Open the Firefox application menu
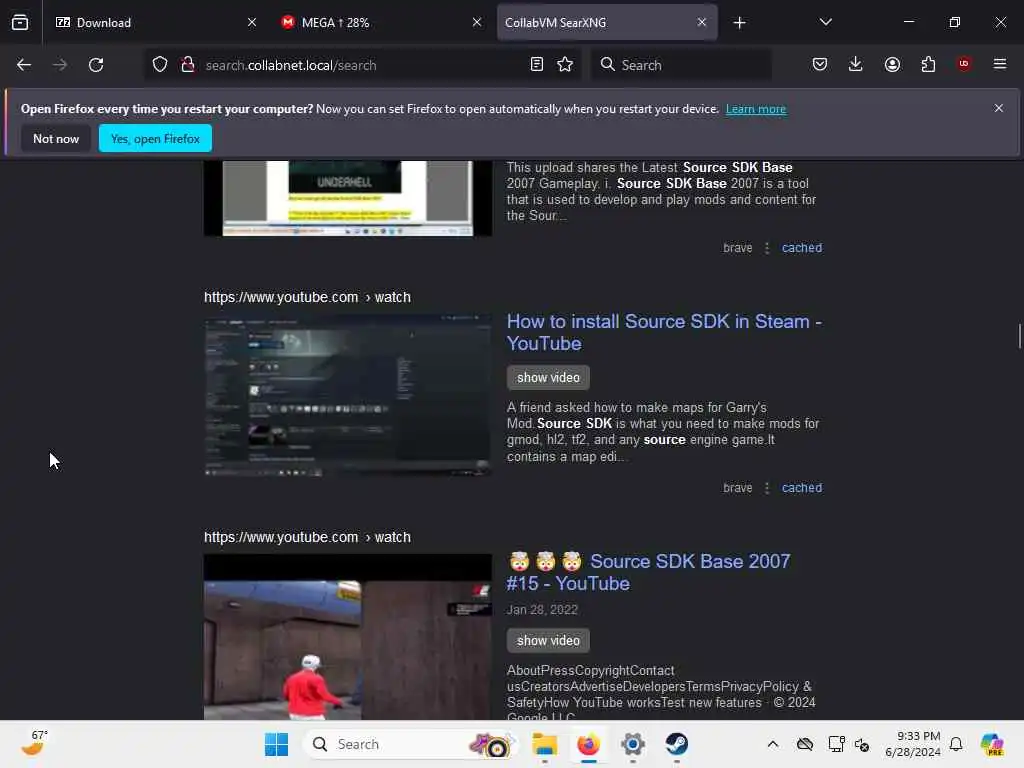The height and width of the screenshot is (768, 1024). (x=1000, y=64)
